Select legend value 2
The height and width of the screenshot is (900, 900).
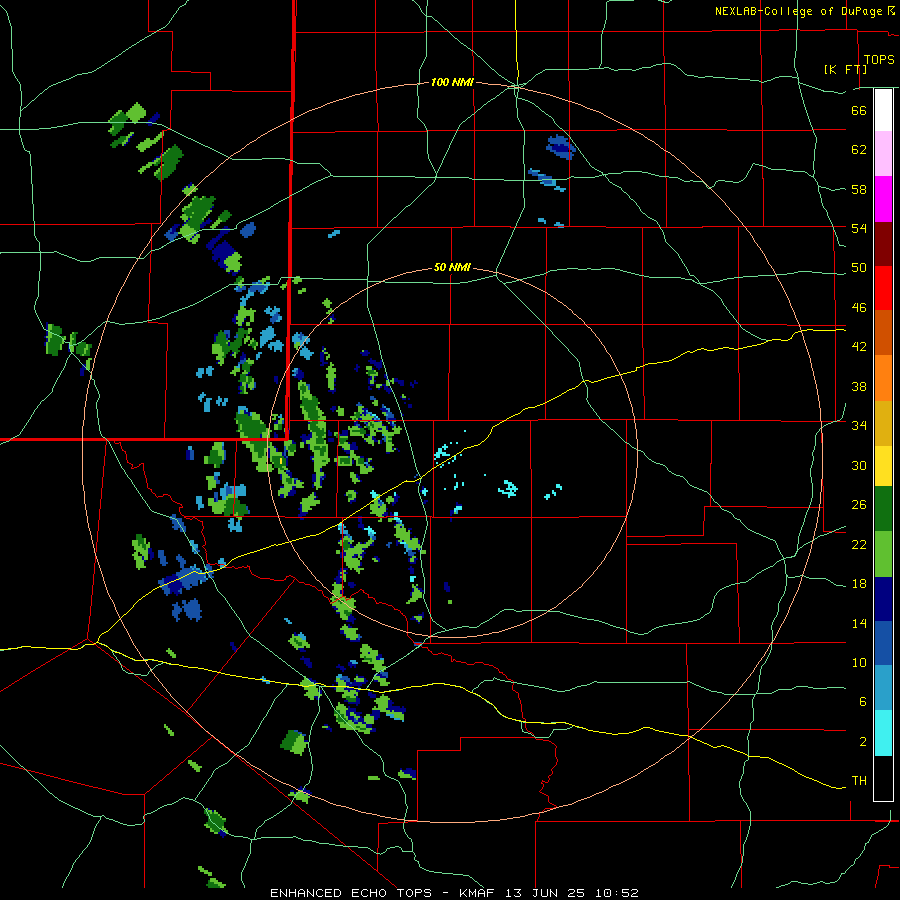pyautogui.click(x=863, y=742)
